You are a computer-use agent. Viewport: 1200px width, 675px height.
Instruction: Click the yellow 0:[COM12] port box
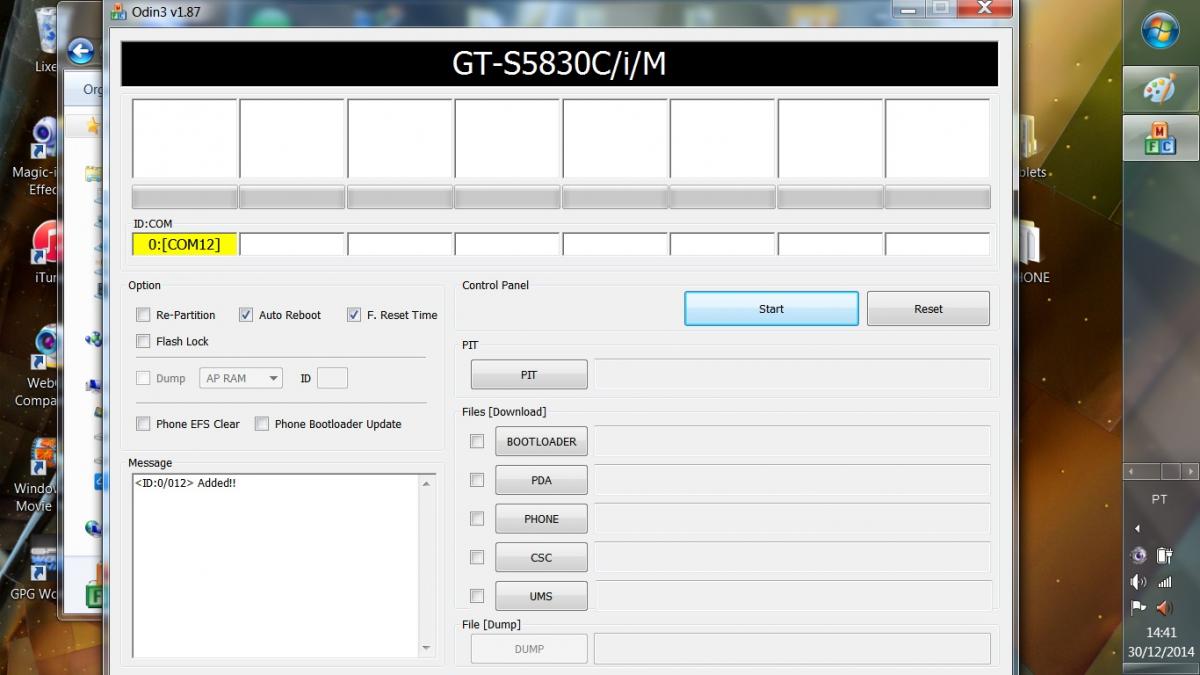[184, 244]
